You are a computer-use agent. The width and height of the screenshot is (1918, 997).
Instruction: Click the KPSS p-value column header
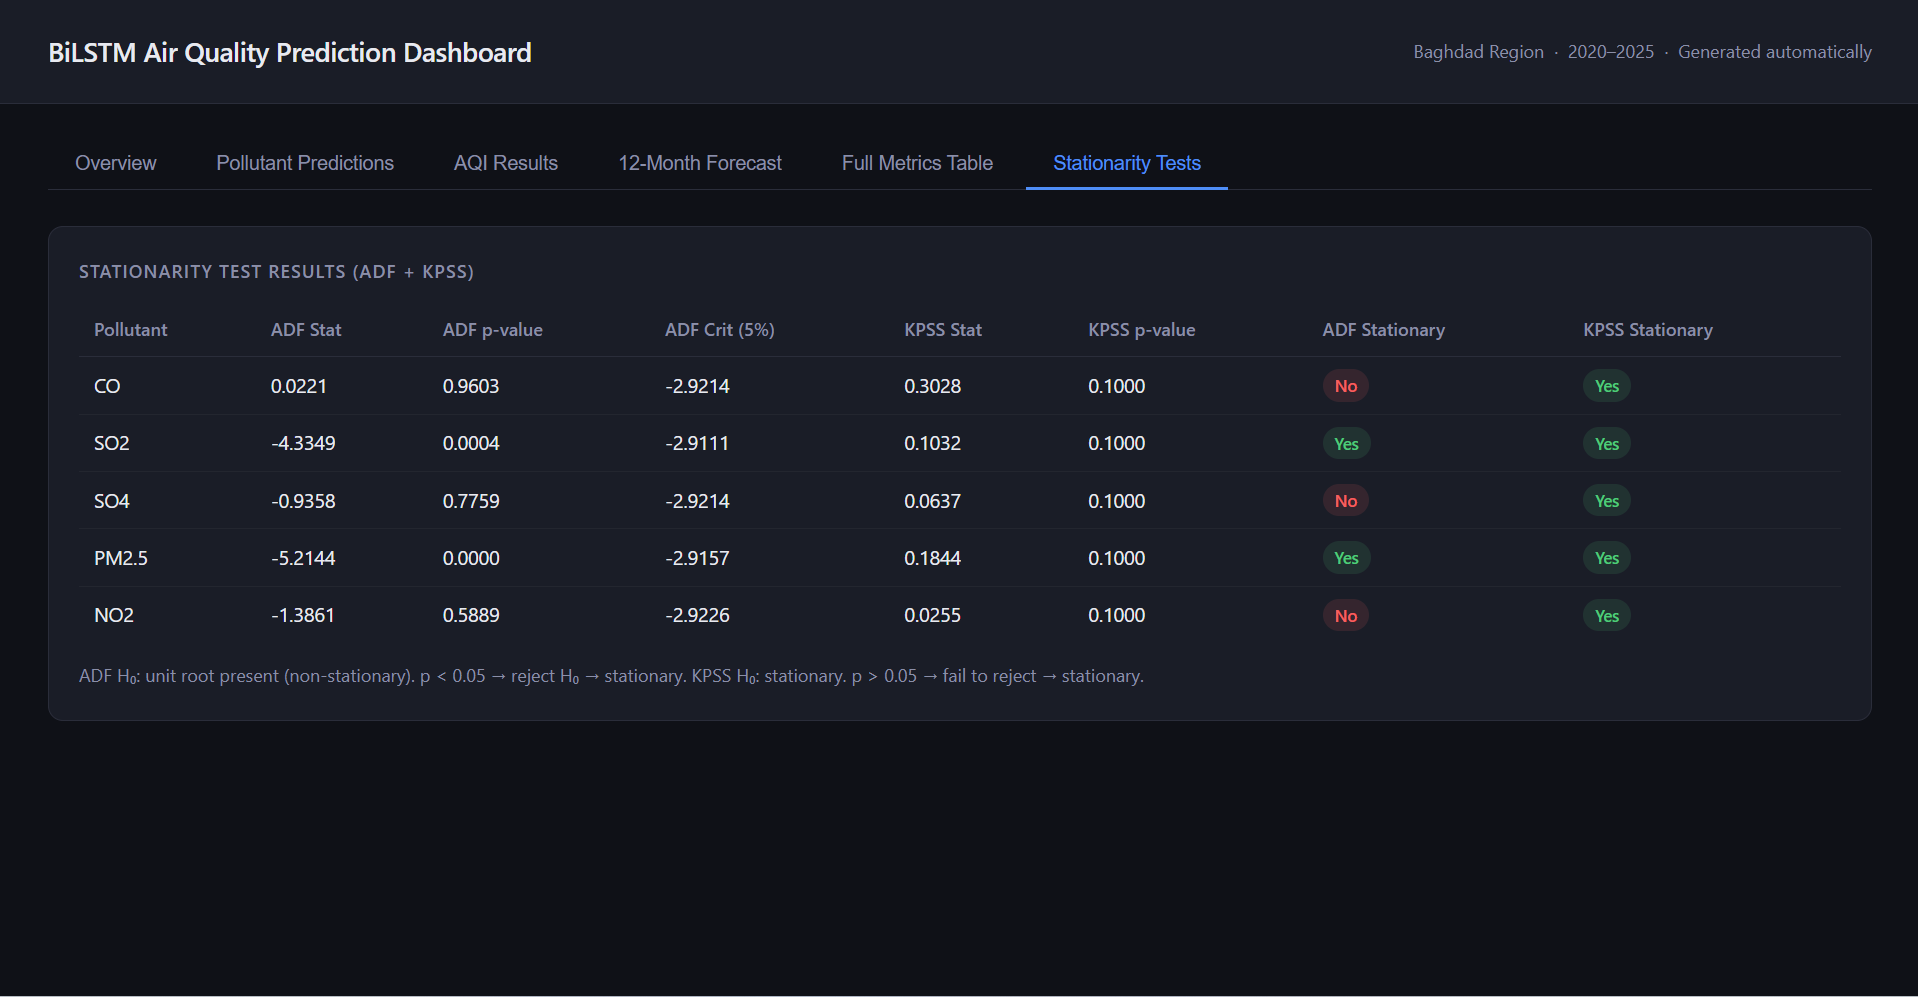tap(1142, 330)
